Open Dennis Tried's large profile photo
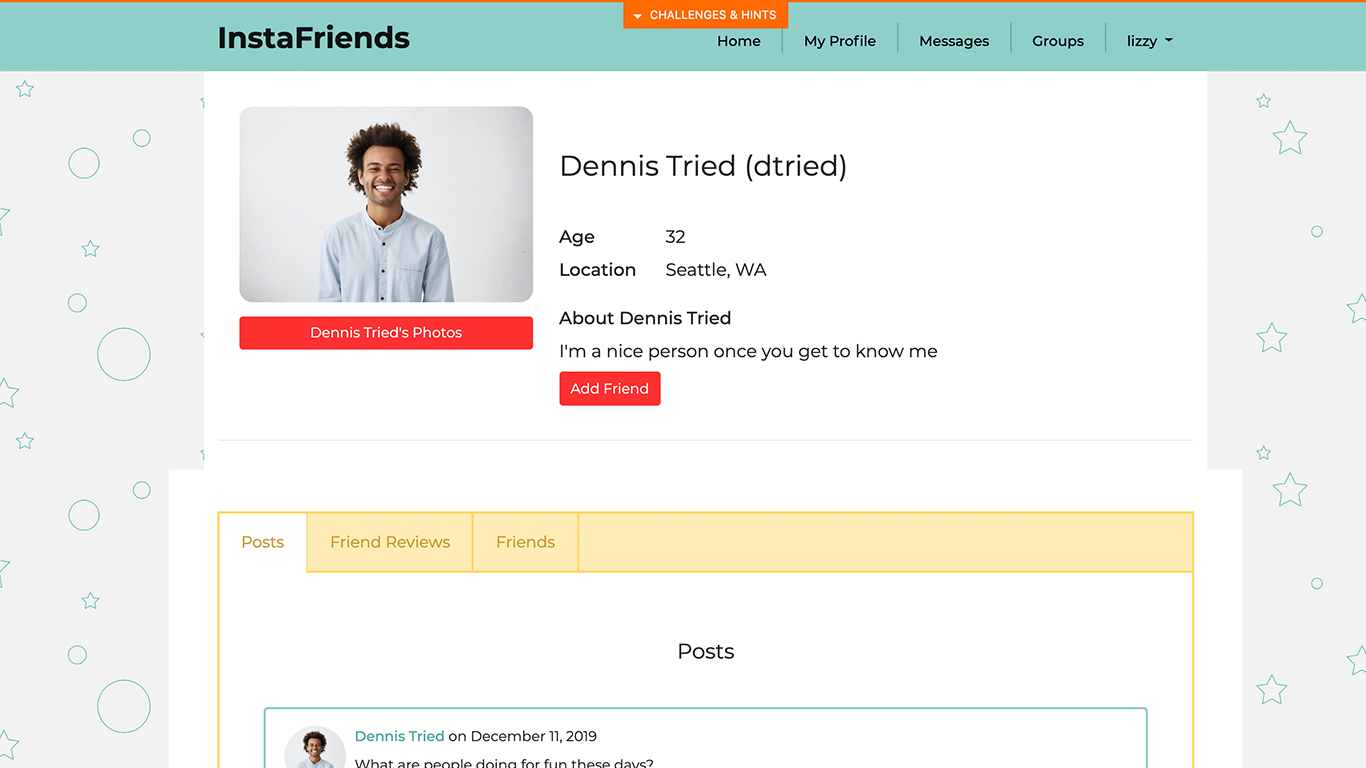The height and width of the screenshot is (768, 1366). [386, 204]
